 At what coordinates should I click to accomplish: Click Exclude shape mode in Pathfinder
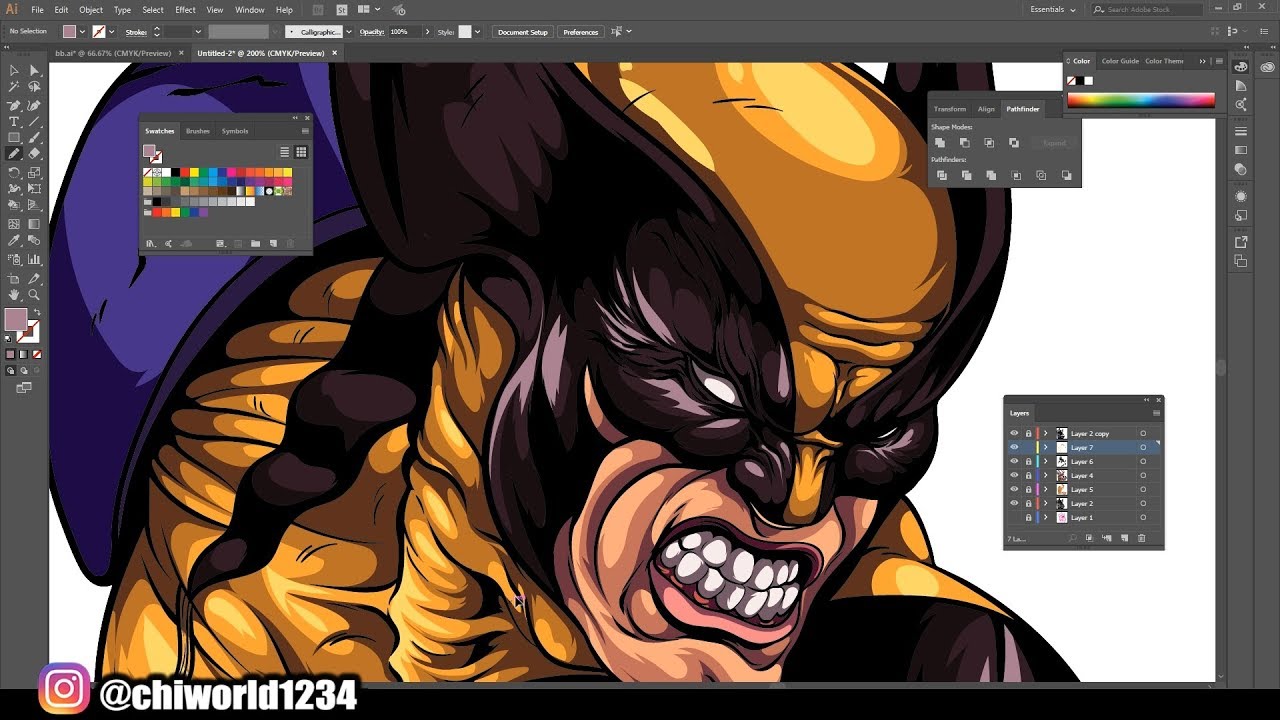click(x=1014, y=143)
